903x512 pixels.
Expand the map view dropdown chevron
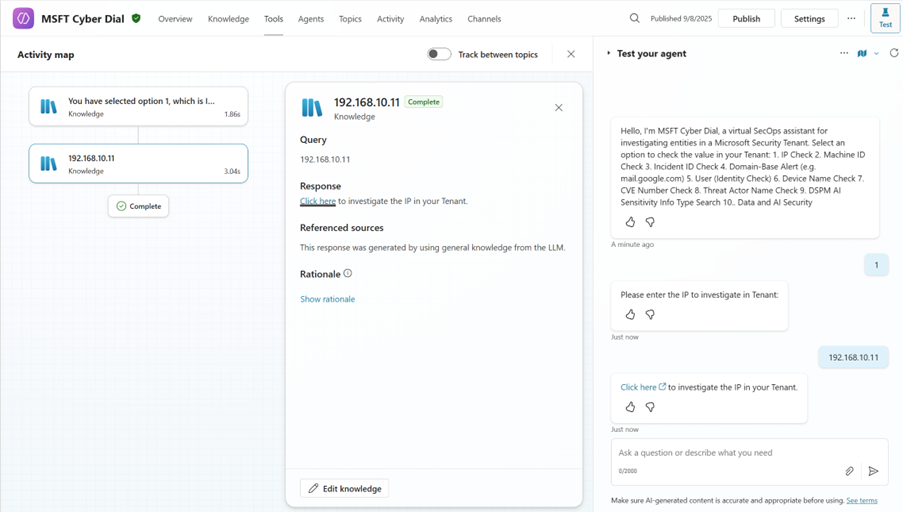[x=877, y=54]
